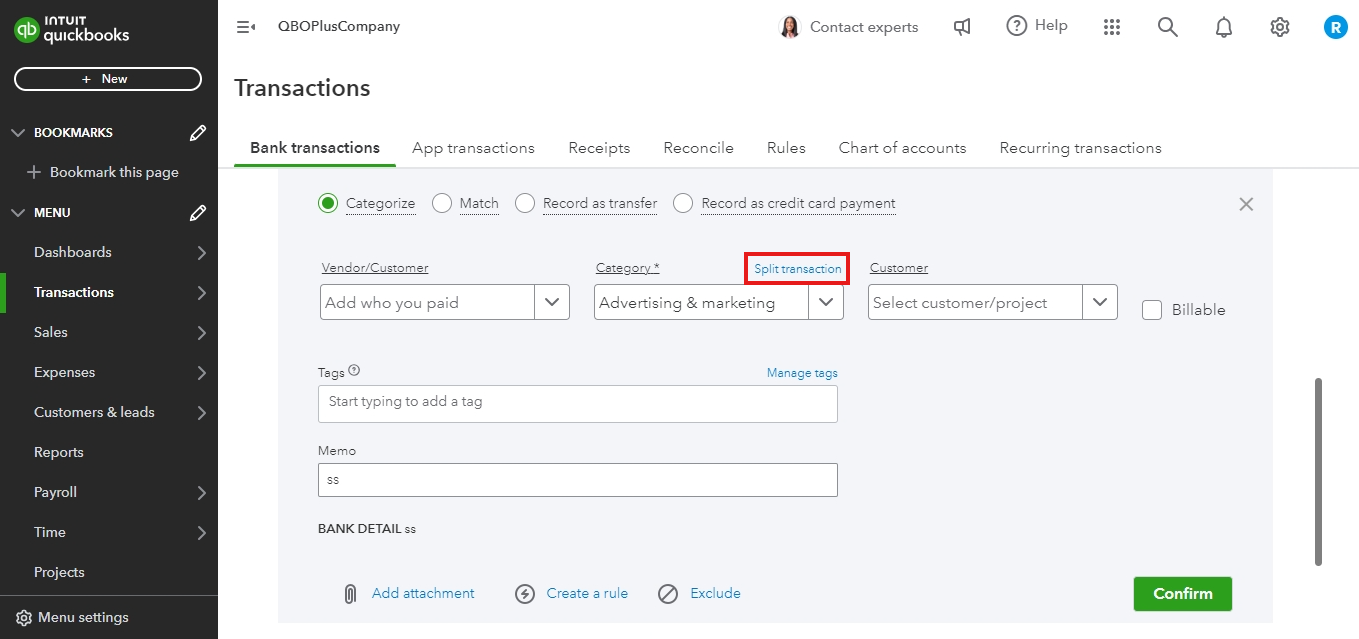
Task: Open the user profile avatar R
Action: [x=1335, y=27]
